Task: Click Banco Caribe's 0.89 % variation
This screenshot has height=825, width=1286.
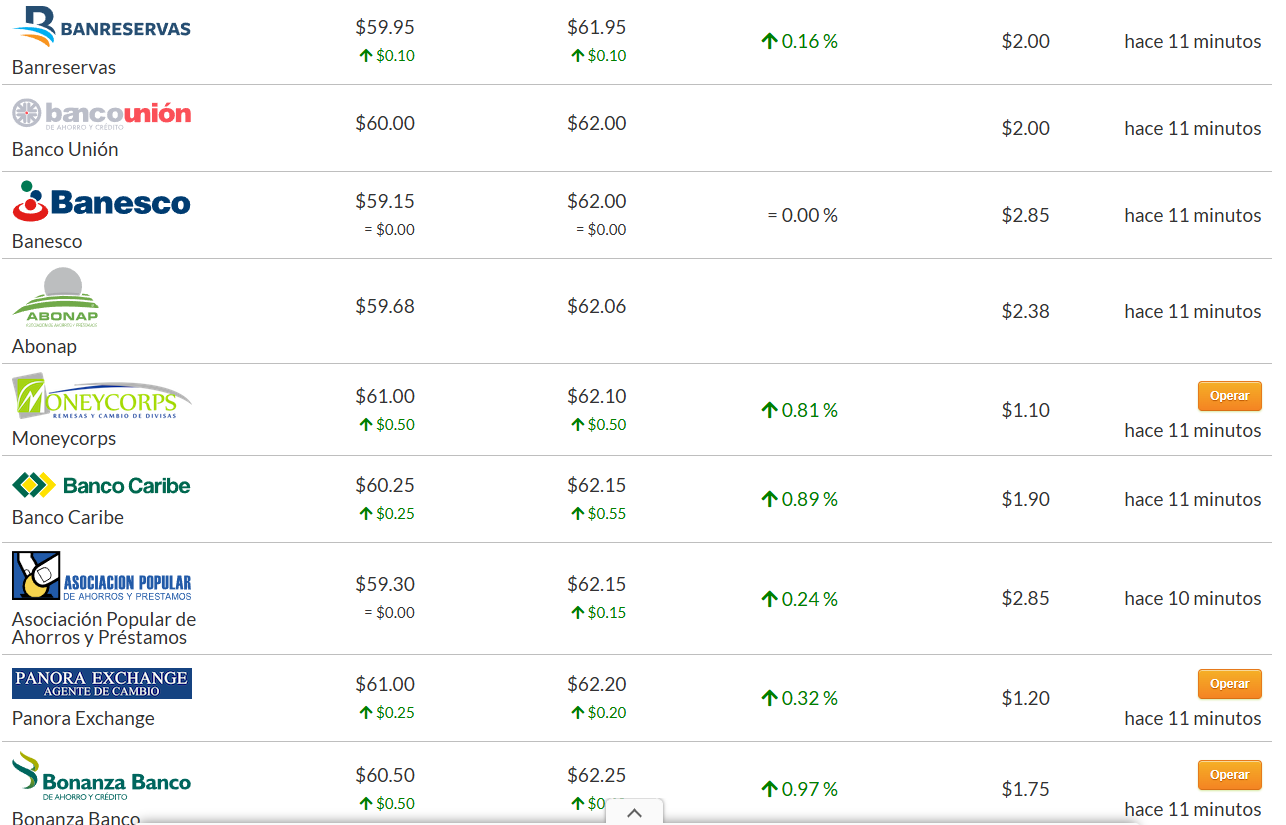Action: tap(799, 499)
